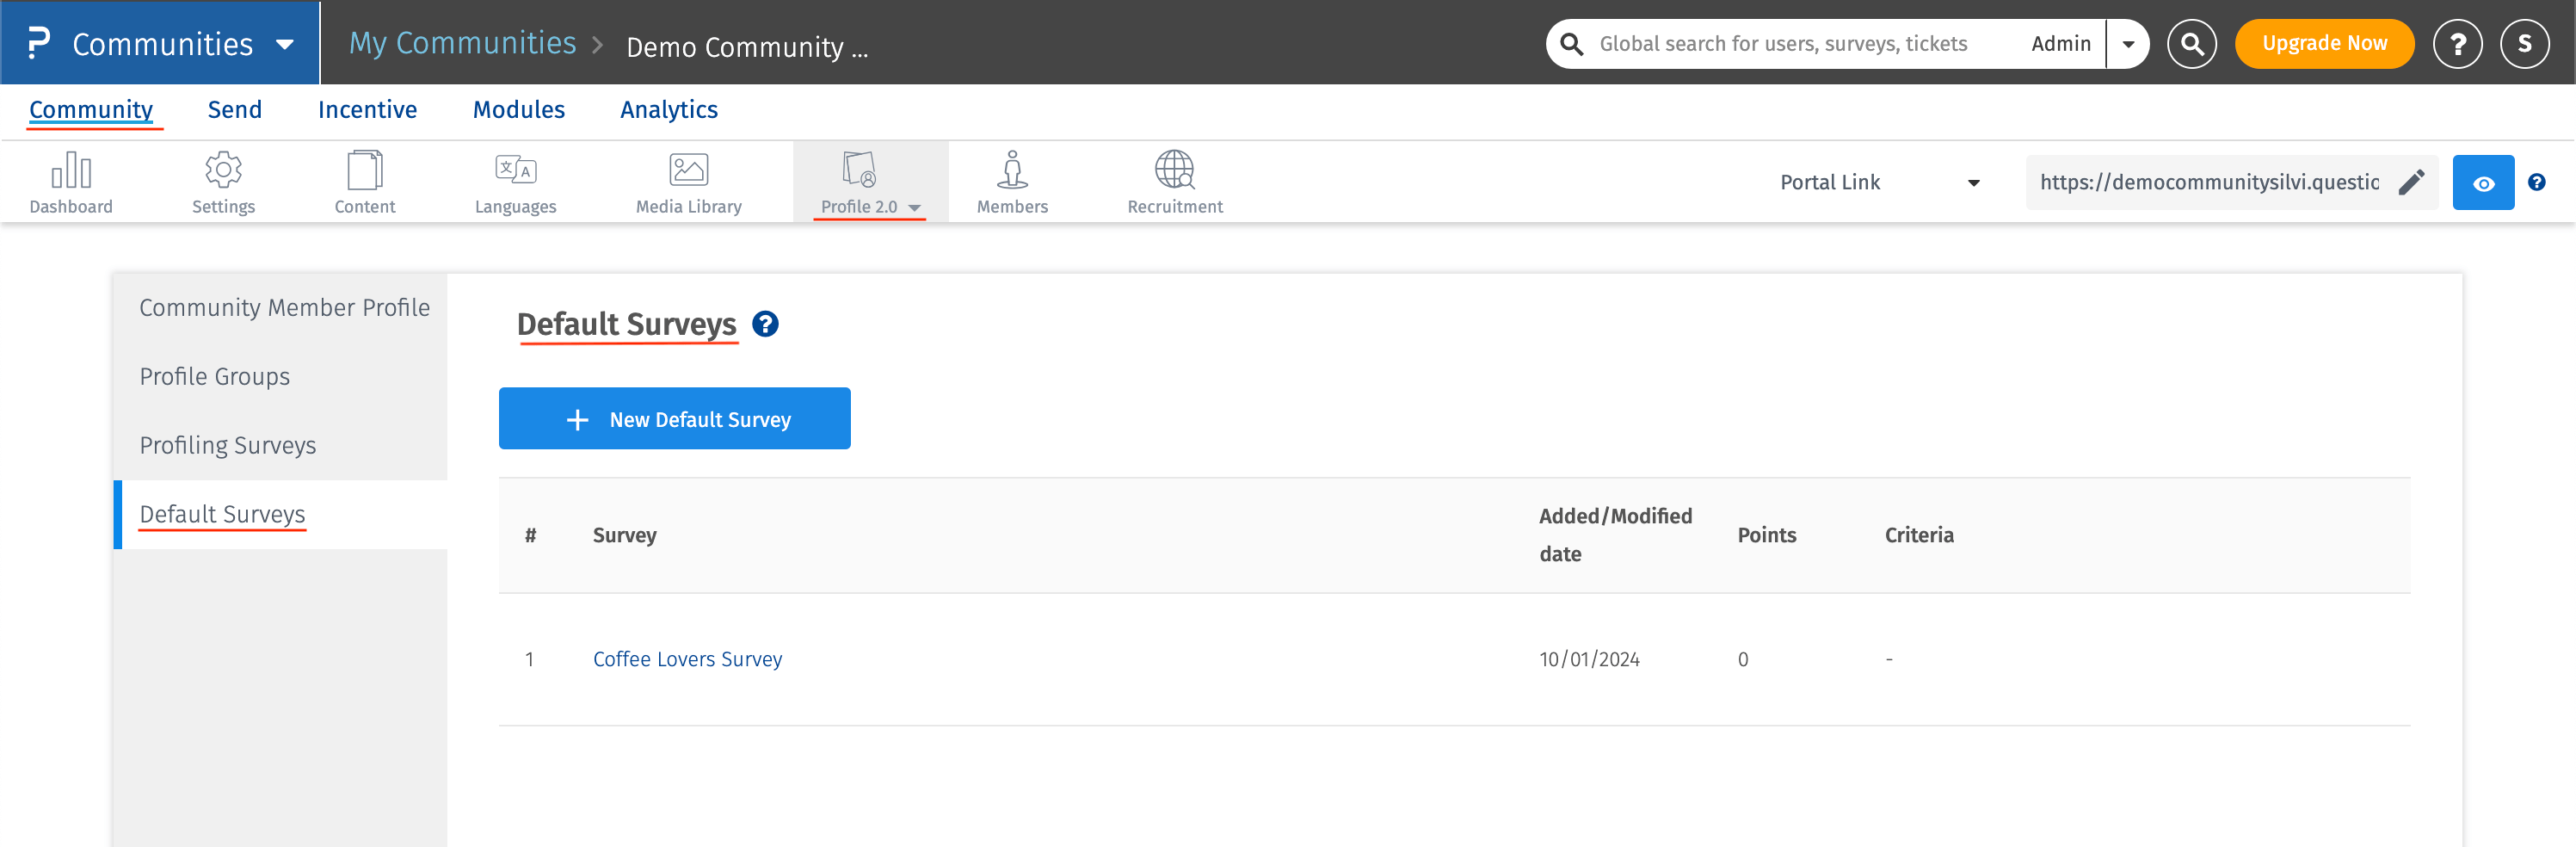Open the Members person icon
The width and height of the screenshot is (2576, 847).
coord(1012,171)
